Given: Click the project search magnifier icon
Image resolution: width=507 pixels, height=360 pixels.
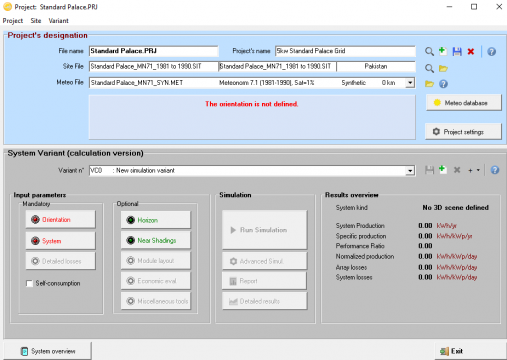Looking at the screenshot, I should pos(429,51).
